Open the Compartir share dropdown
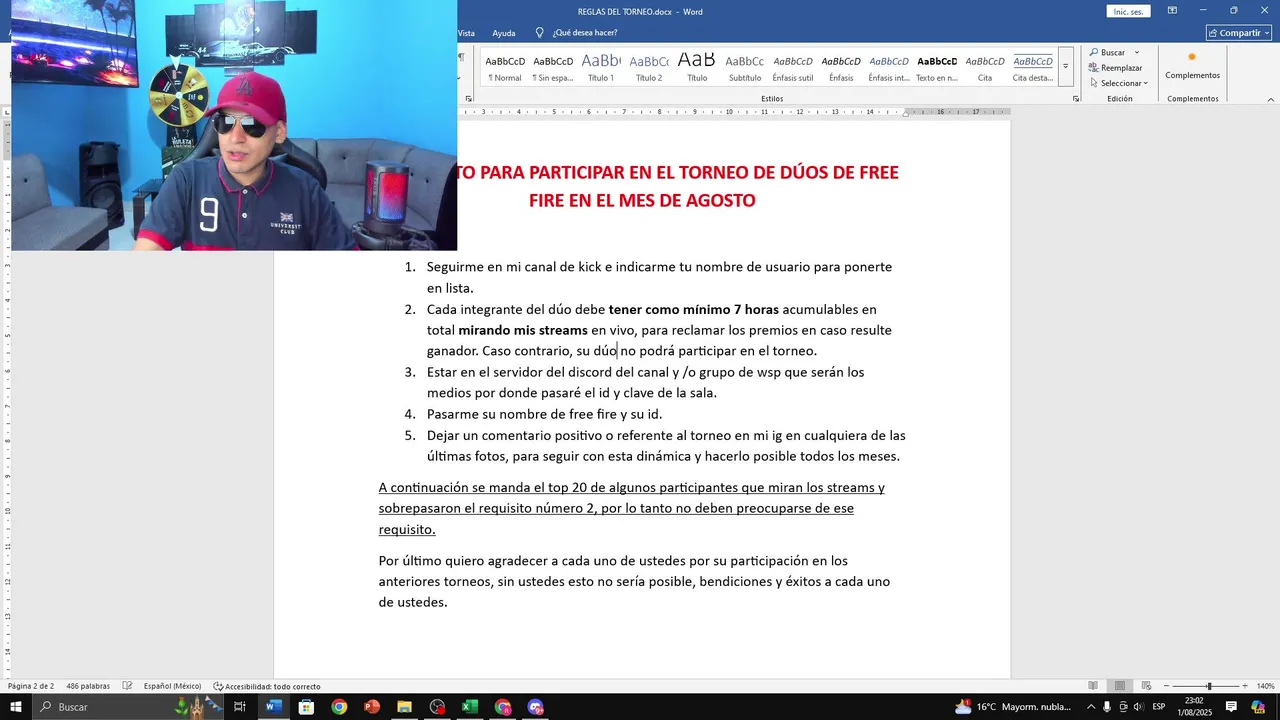The height and width of the screenshot is (720, 1280). pos(1239,33)
